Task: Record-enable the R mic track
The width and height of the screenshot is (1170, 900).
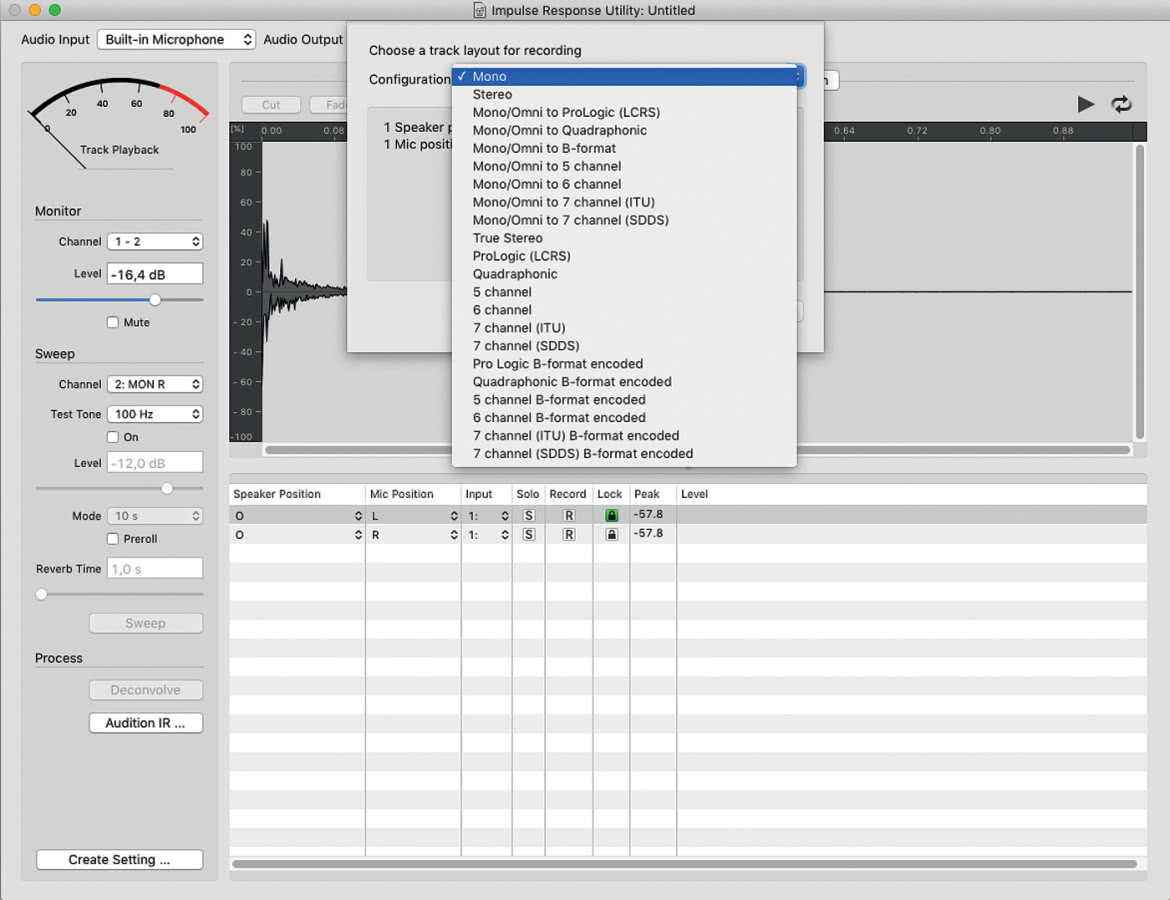Action: pos(569,534)
